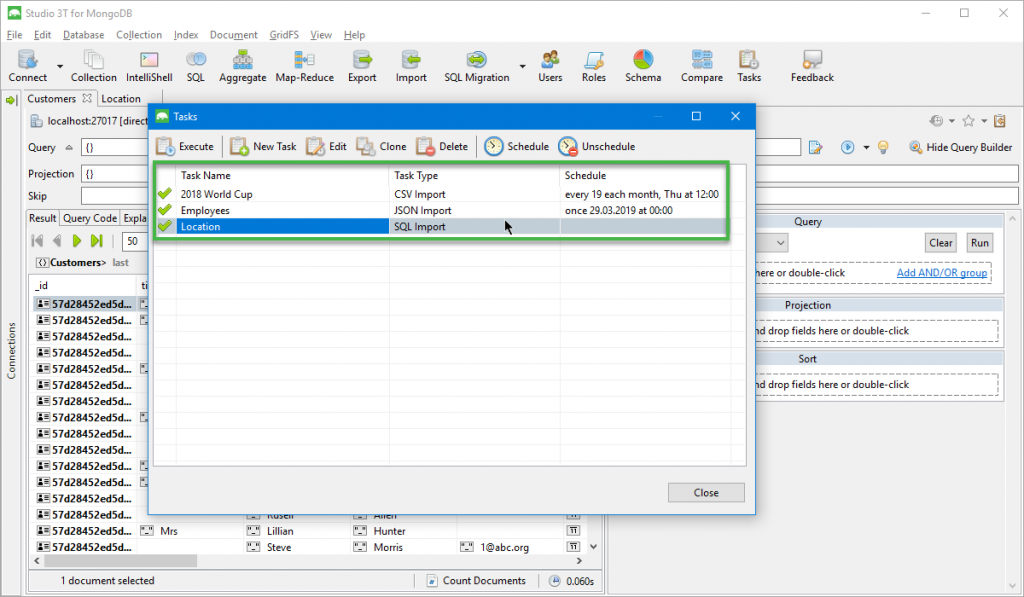The height and width of the screenshot is (597, 1024).
Task: Switch to the Query Code tab
Action: (x=90, y=218)
